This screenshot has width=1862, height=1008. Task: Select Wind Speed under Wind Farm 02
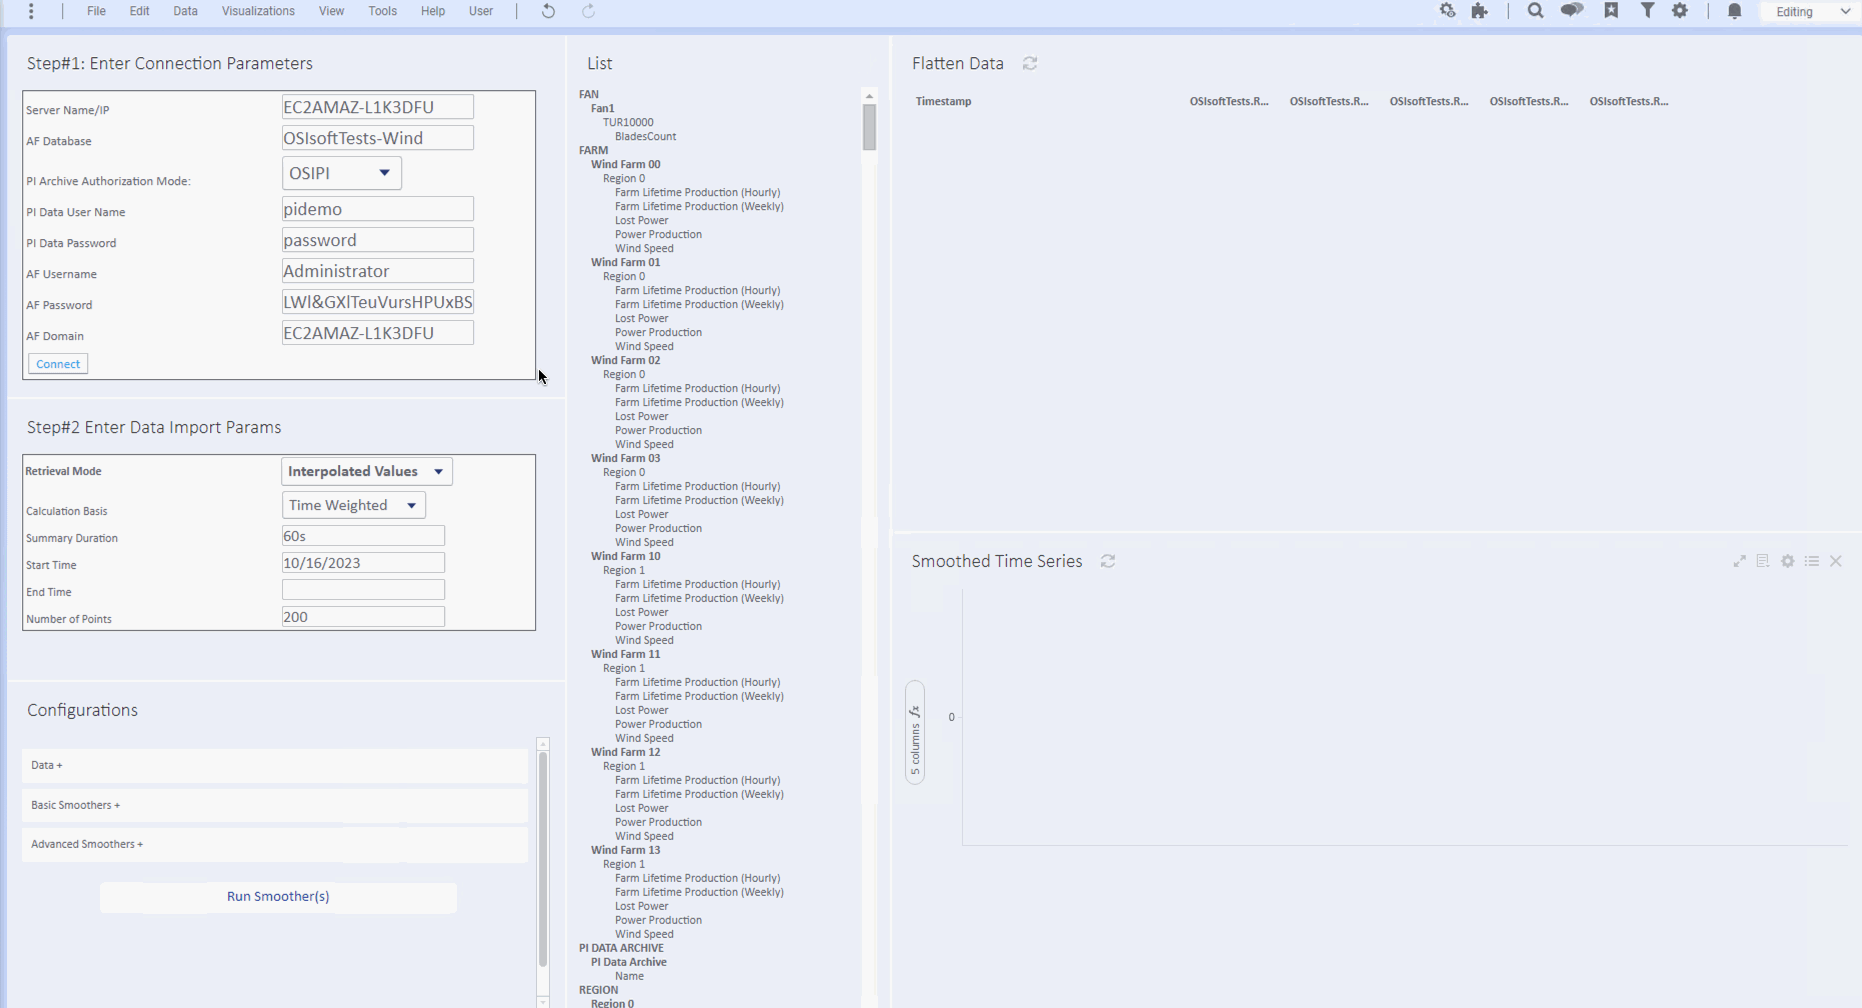pos(644,444)
